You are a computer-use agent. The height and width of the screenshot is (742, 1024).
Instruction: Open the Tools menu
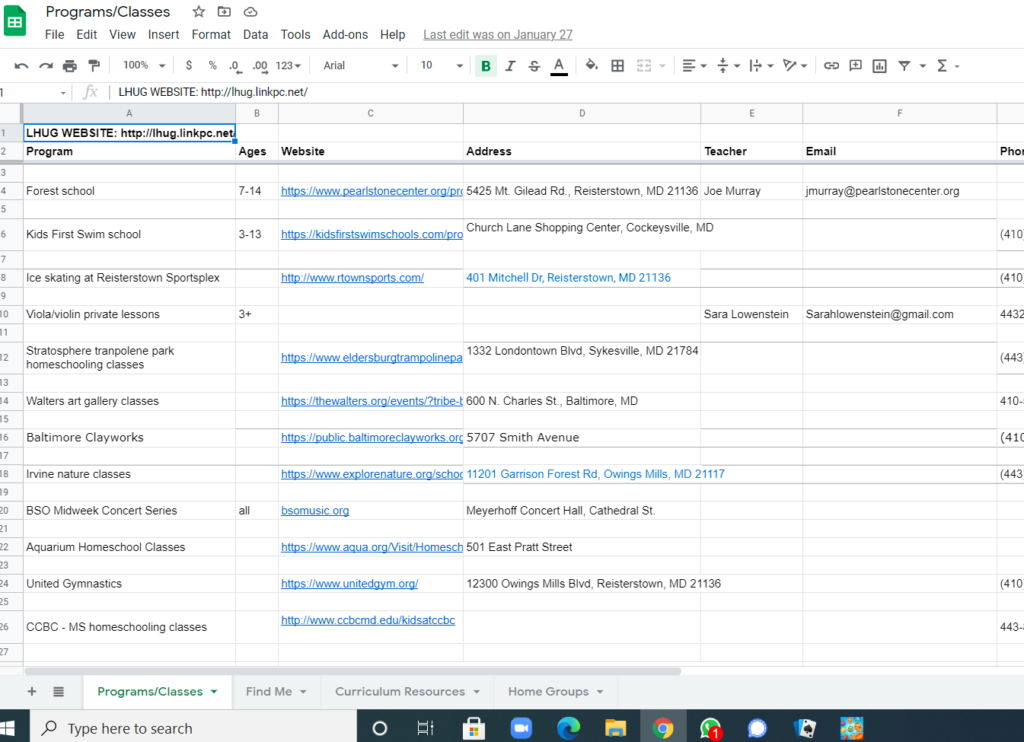point(295,35)
